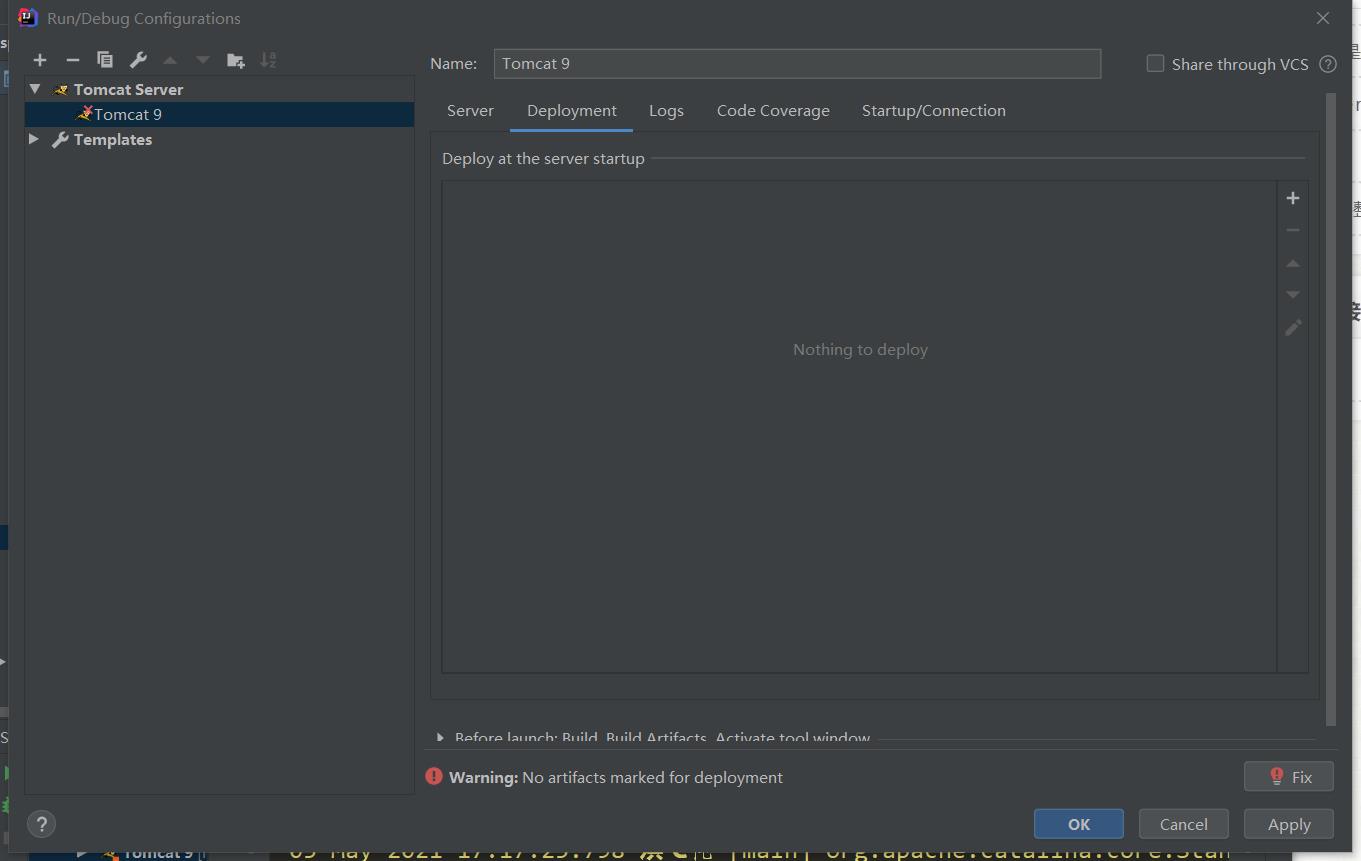This screenshot has width=1361, height=861.
Task: Click the Cancel button
Action: click(1184, 824)
